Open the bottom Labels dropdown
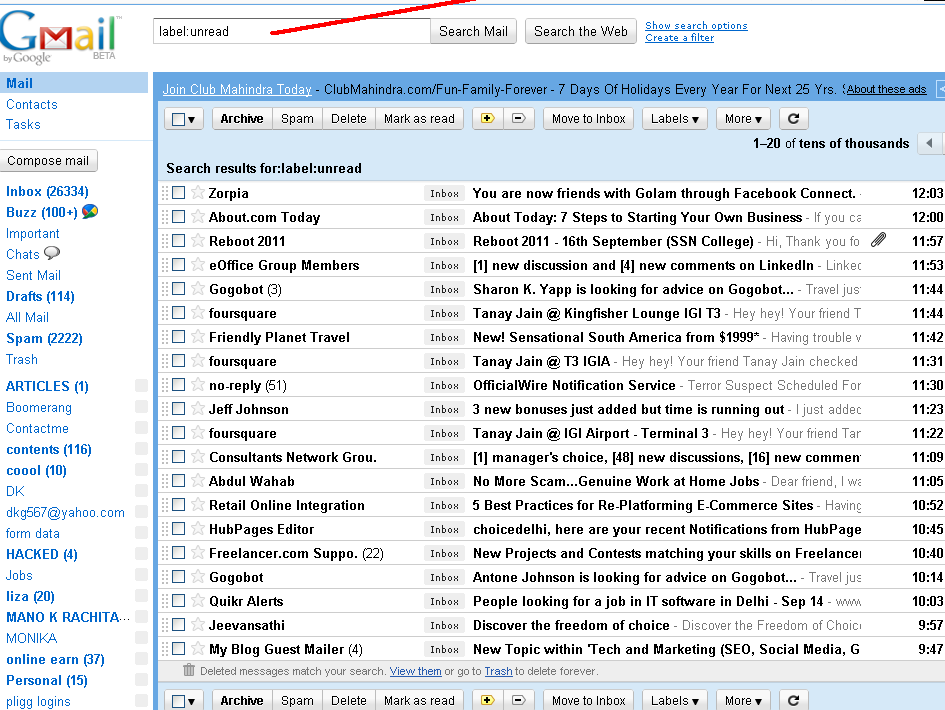945x710 pixels. [x=674, y=700]
